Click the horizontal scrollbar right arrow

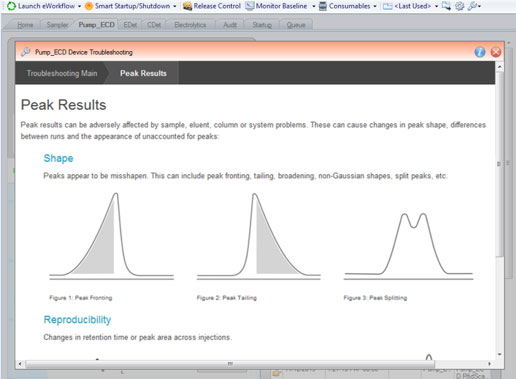(x=489, y=364)
